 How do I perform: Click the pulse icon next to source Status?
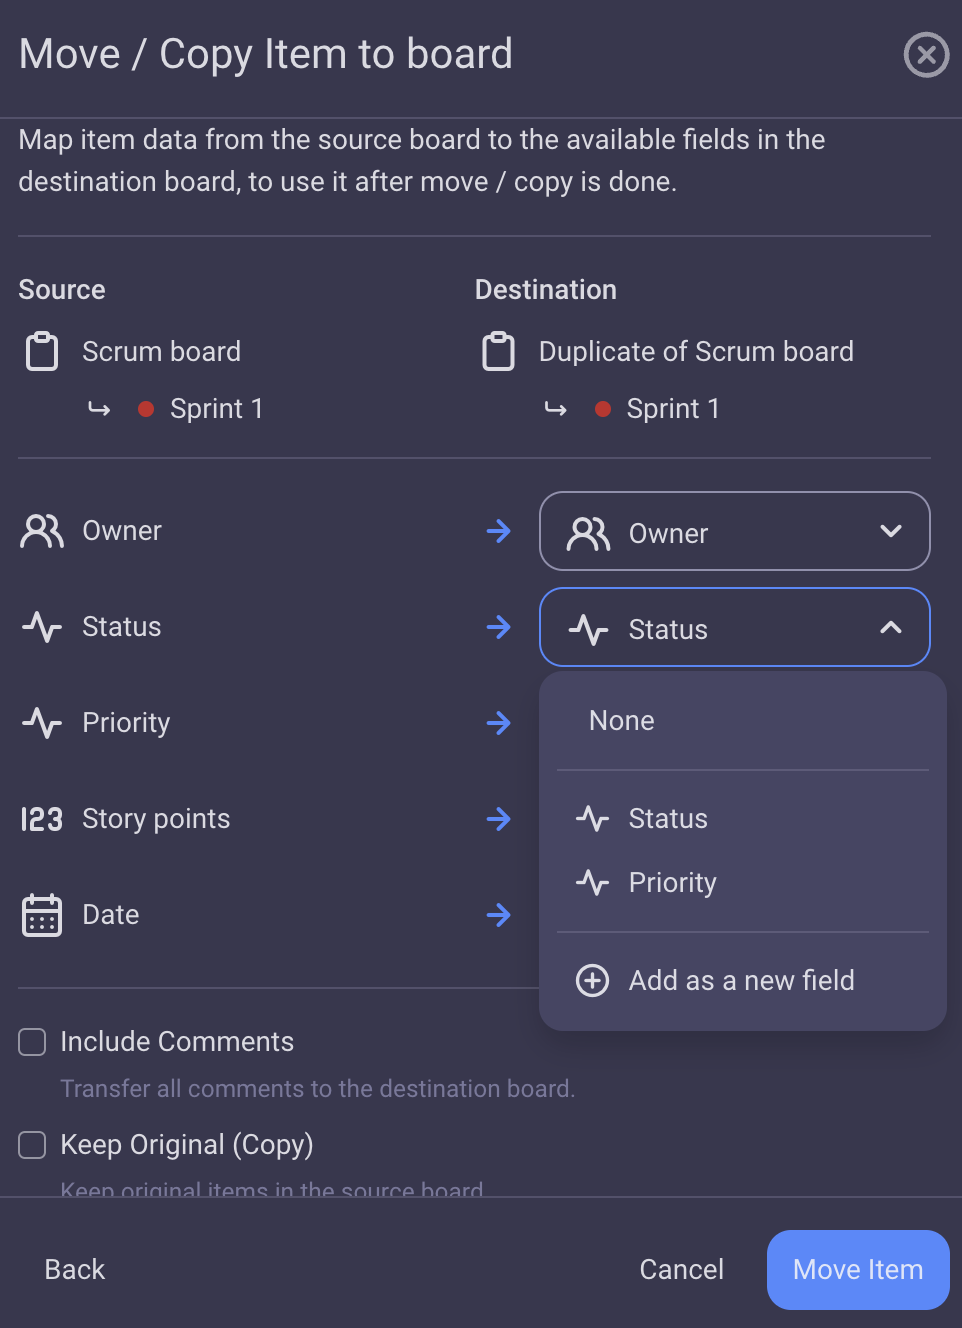pos(42,627)
